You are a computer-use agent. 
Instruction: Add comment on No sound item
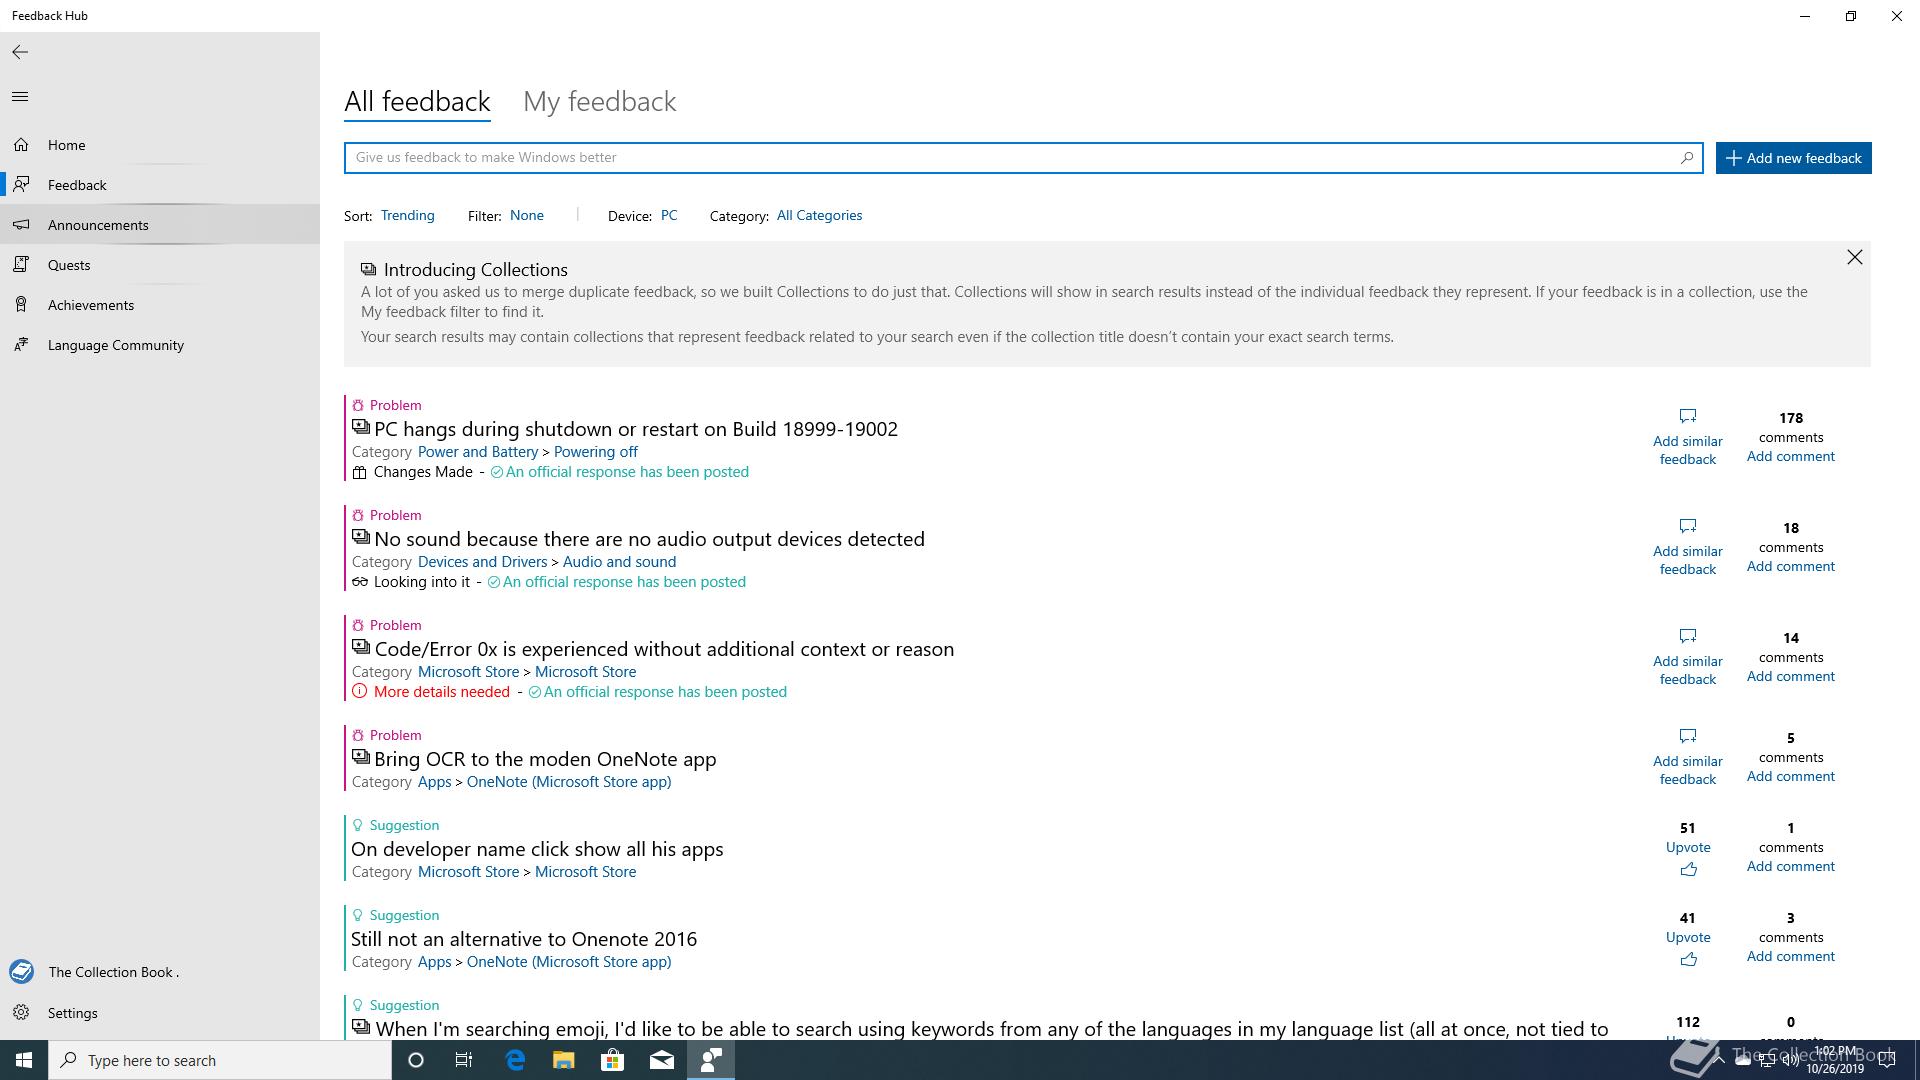click(x=1790, y=566)
